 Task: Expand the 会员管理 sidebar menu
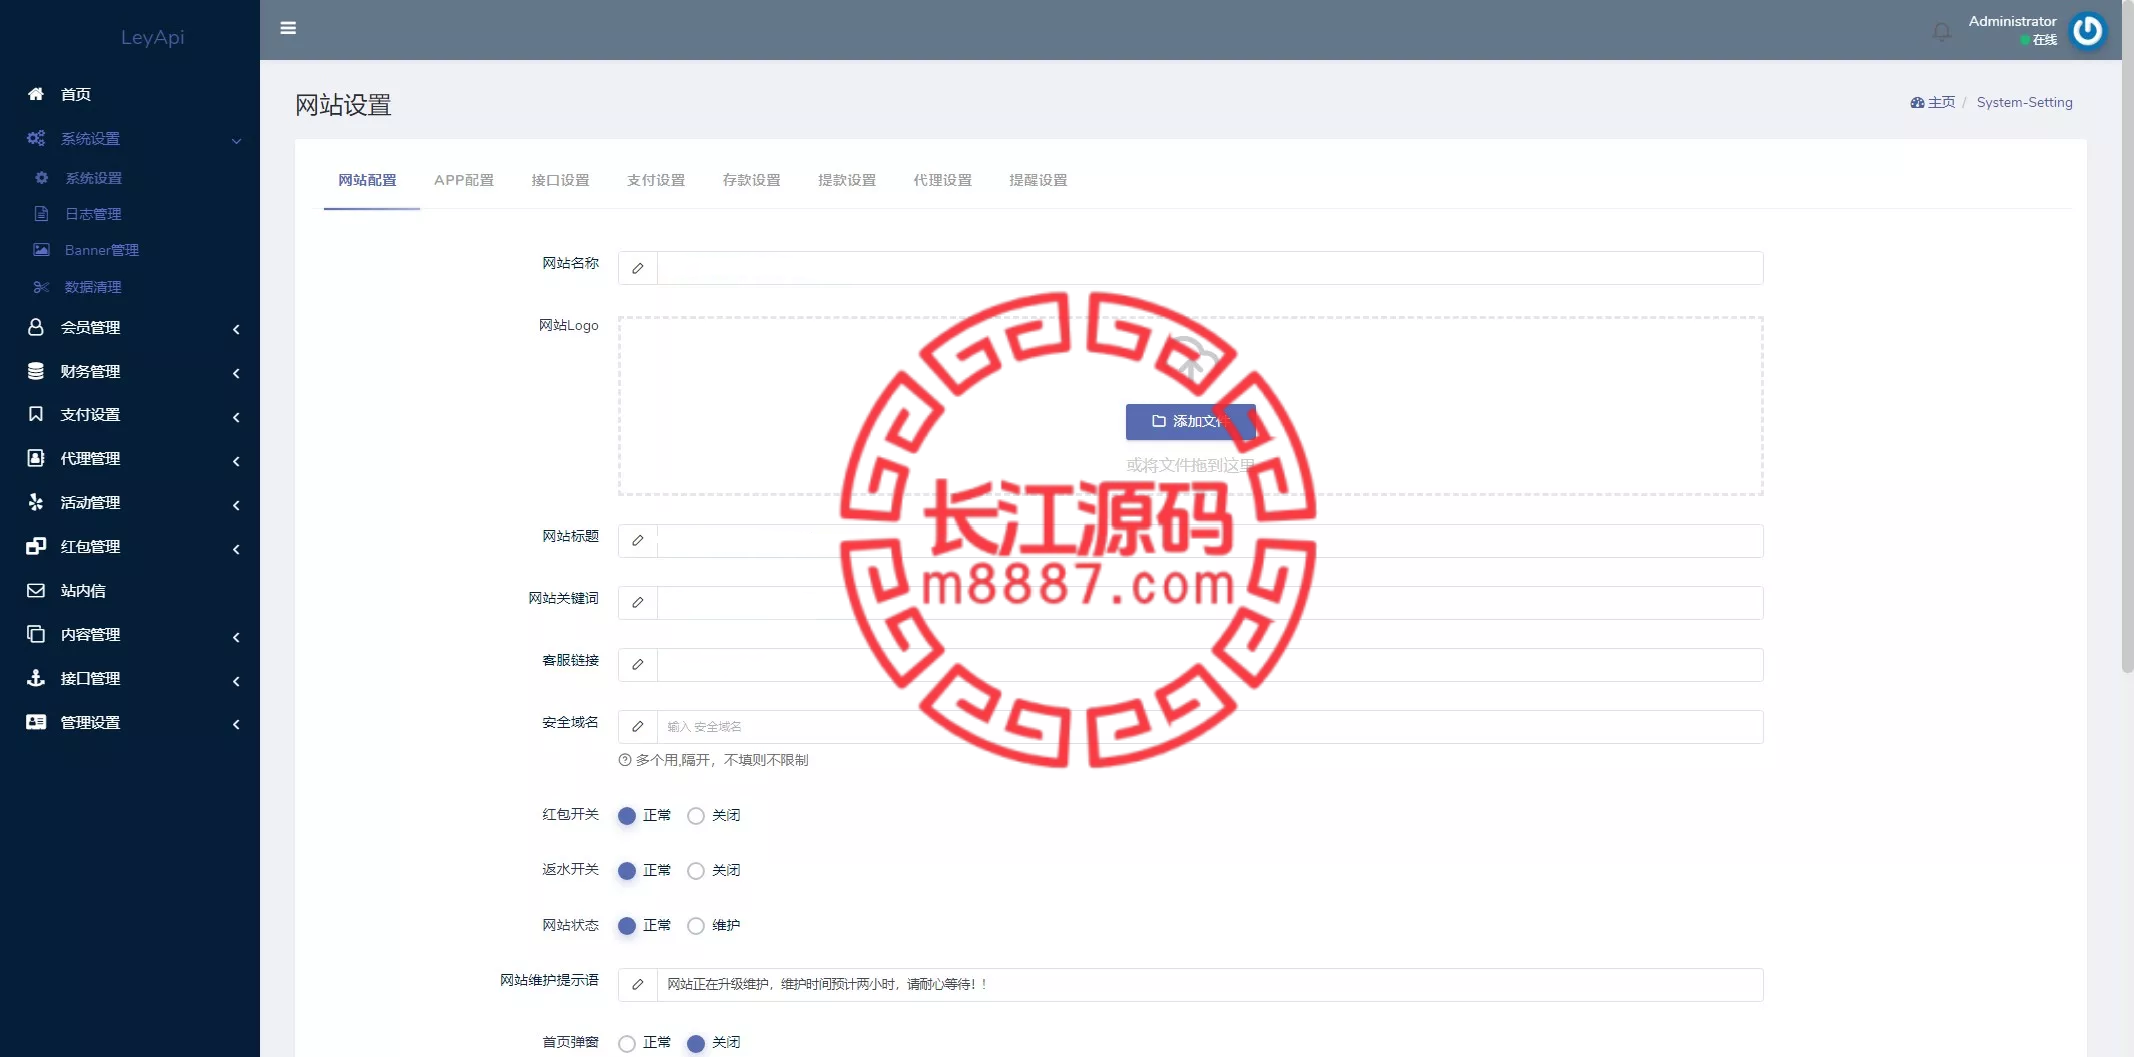[236, 329]
